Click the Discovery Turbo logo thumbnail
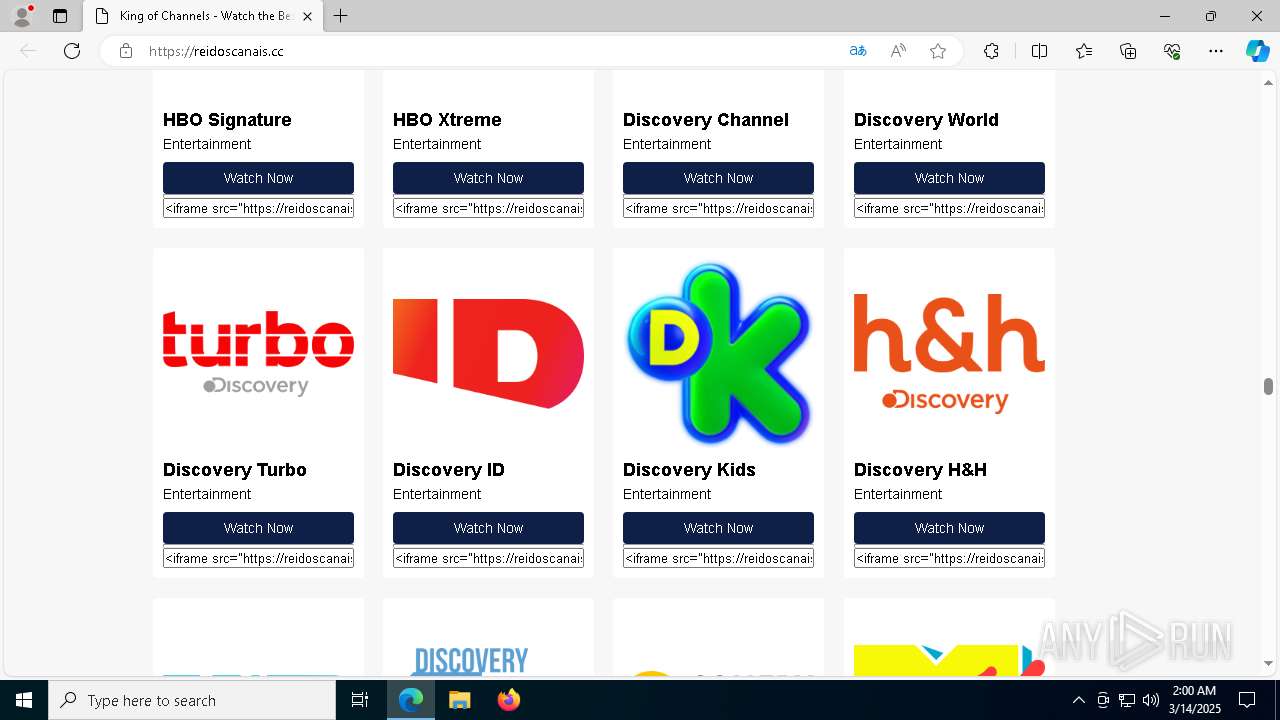 pyautogui.click(x=258, y=353)
